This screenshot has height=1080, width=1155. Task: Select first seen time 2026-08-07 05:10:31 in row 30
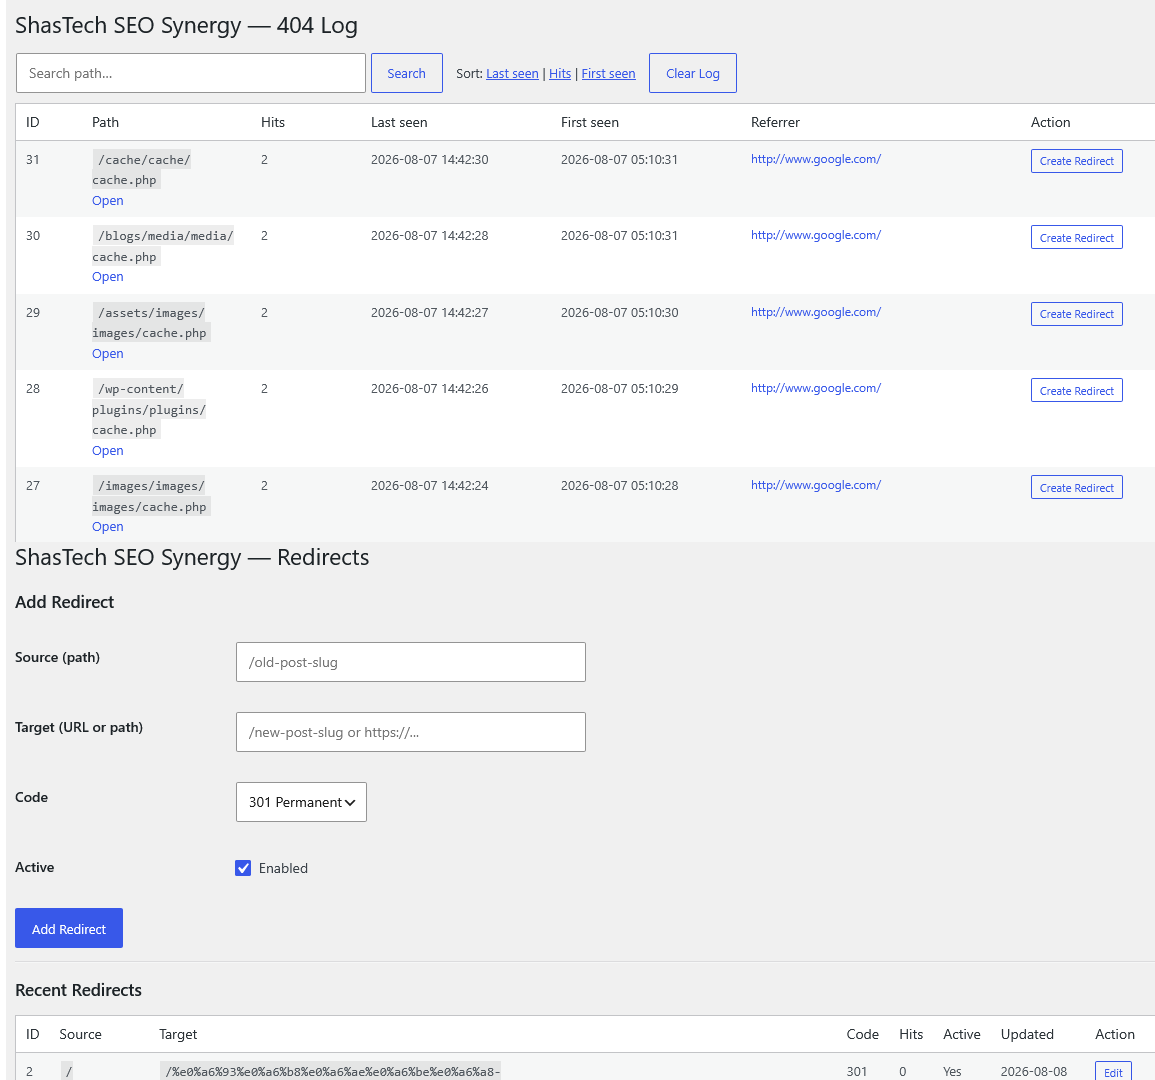[x=619, y=236]
